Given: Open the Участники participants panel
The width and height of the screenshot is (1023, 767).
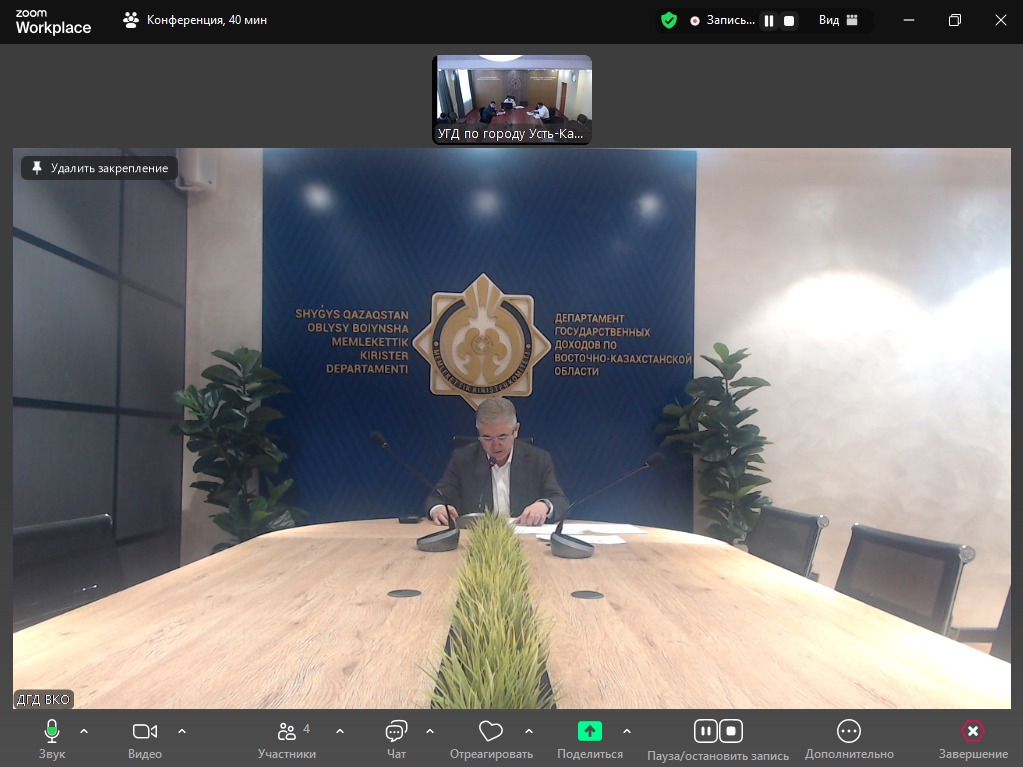Looking at the screenshot, I should coord(287,732).
